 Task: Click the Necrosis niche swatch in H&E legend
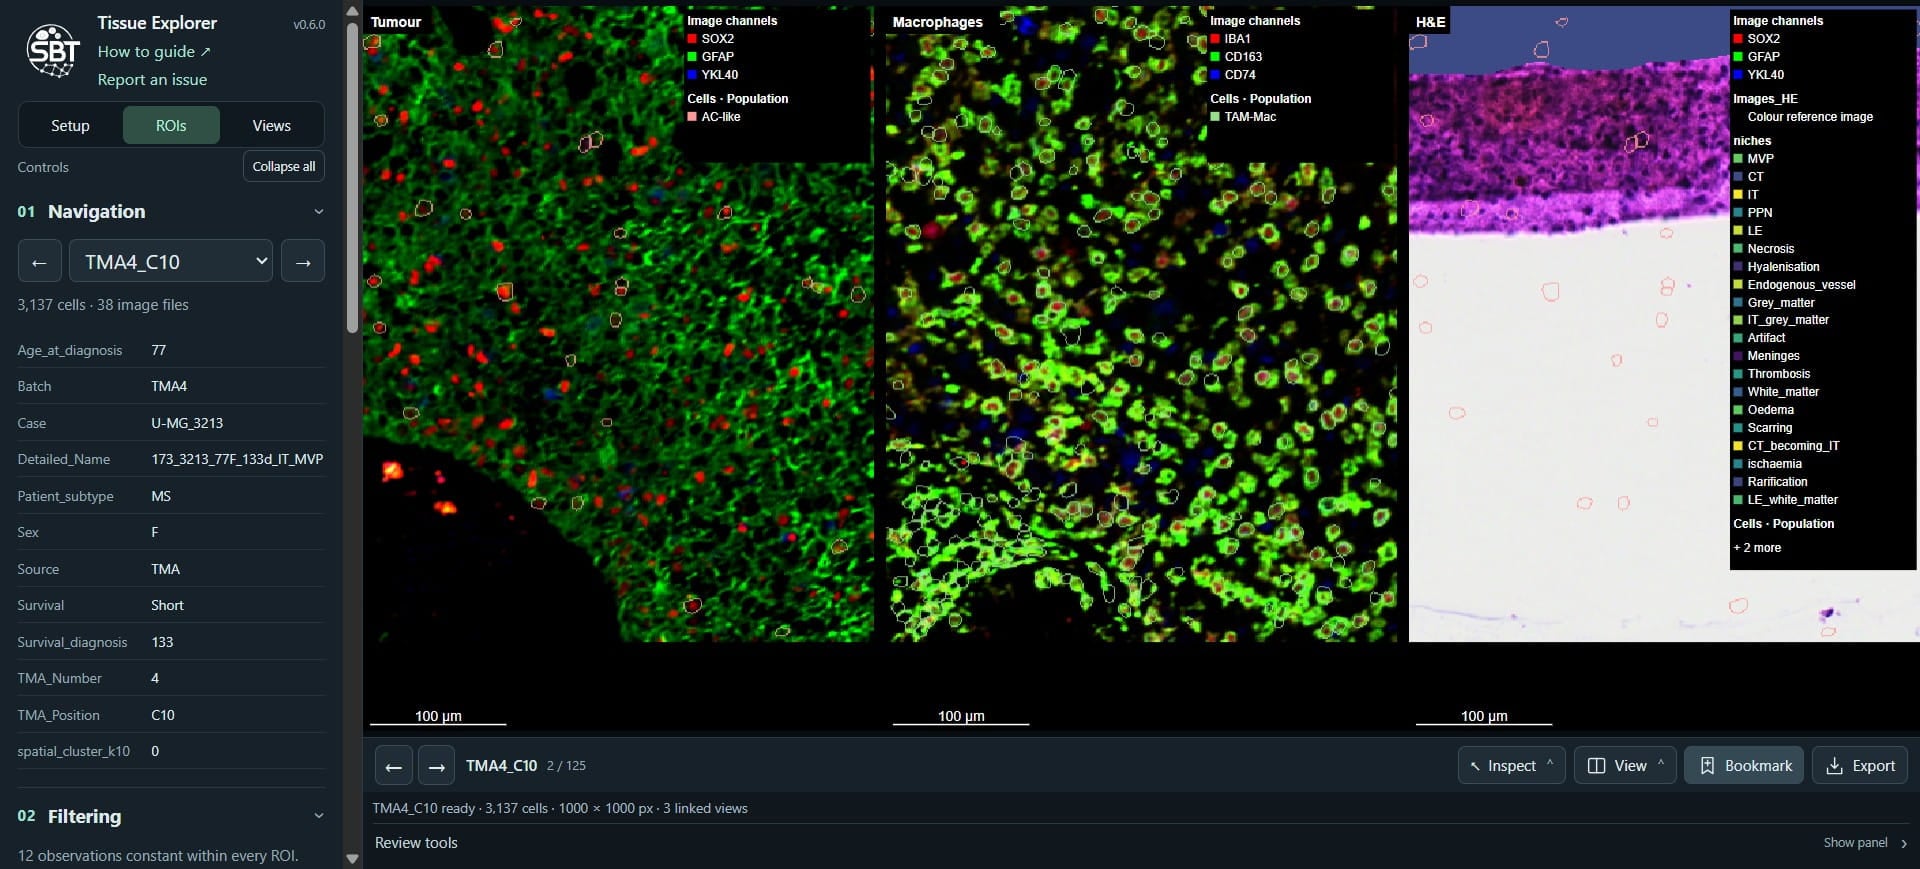pyautogui.click(x=1738, y=249)
